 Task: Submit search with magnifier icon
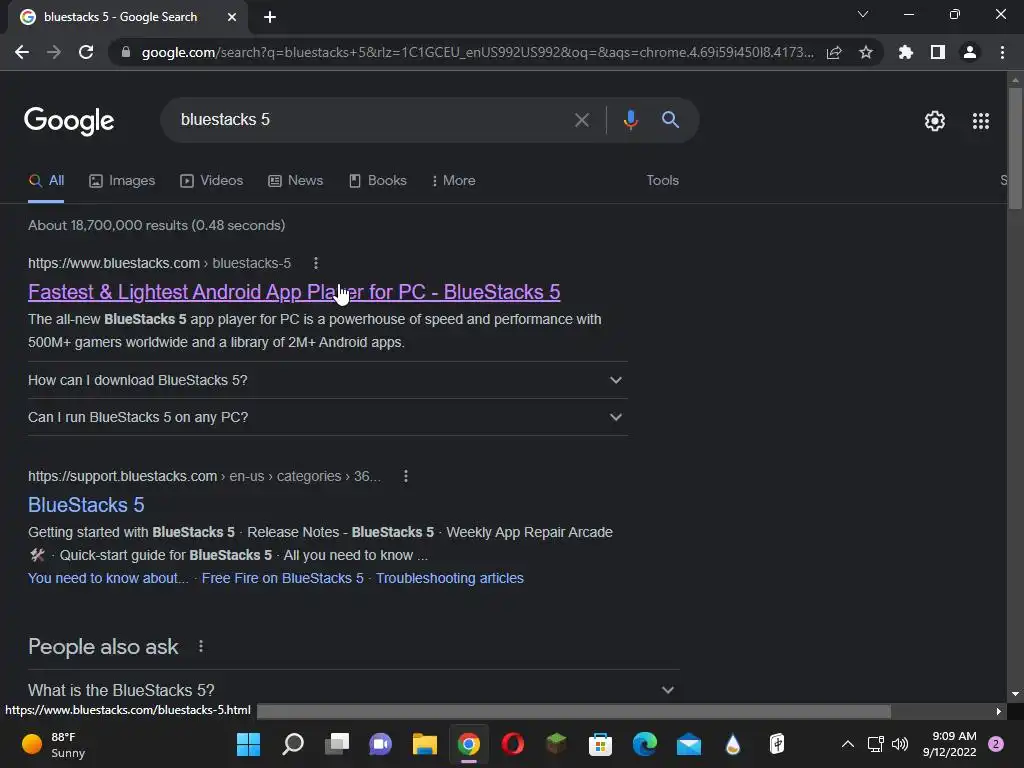click(670, 120)
